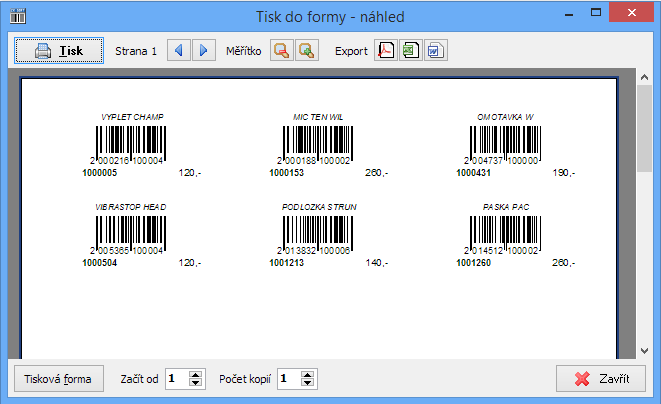Click the price 120,- of VYPLET CHAMP
This screenshot has width=661, height=404.
[x=190, y=173]
